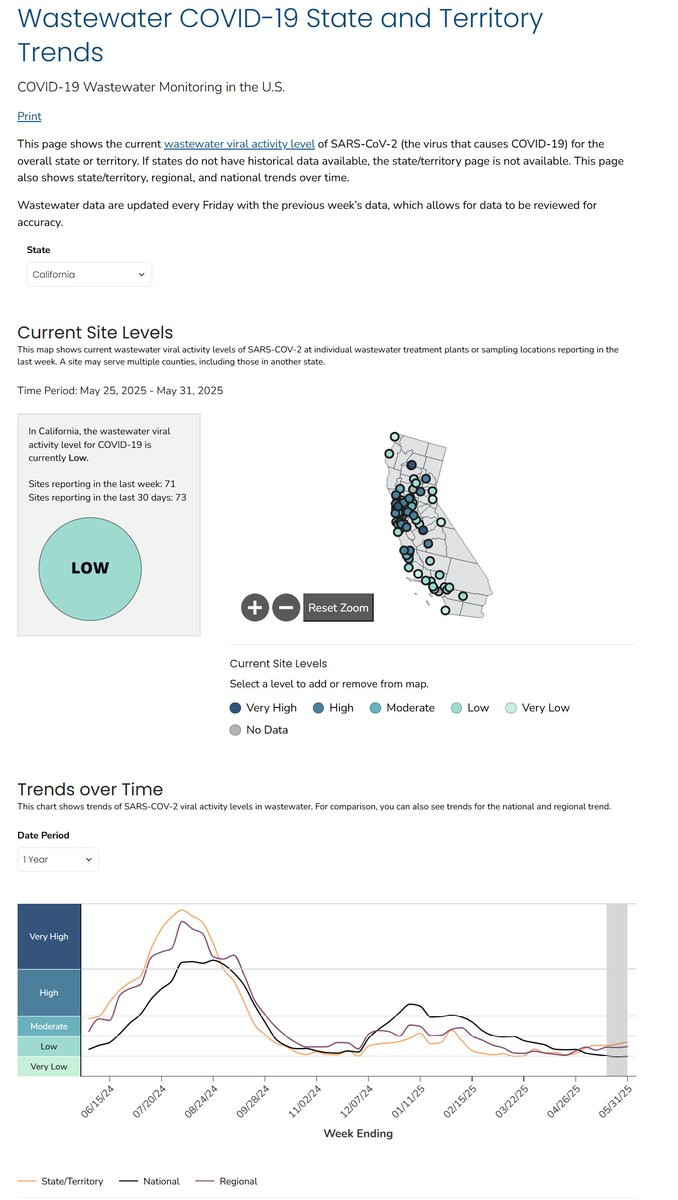Toggle State/Territory trend line in chart legend
Viewport: 678px width, 1200px height.
[60, 1181]
